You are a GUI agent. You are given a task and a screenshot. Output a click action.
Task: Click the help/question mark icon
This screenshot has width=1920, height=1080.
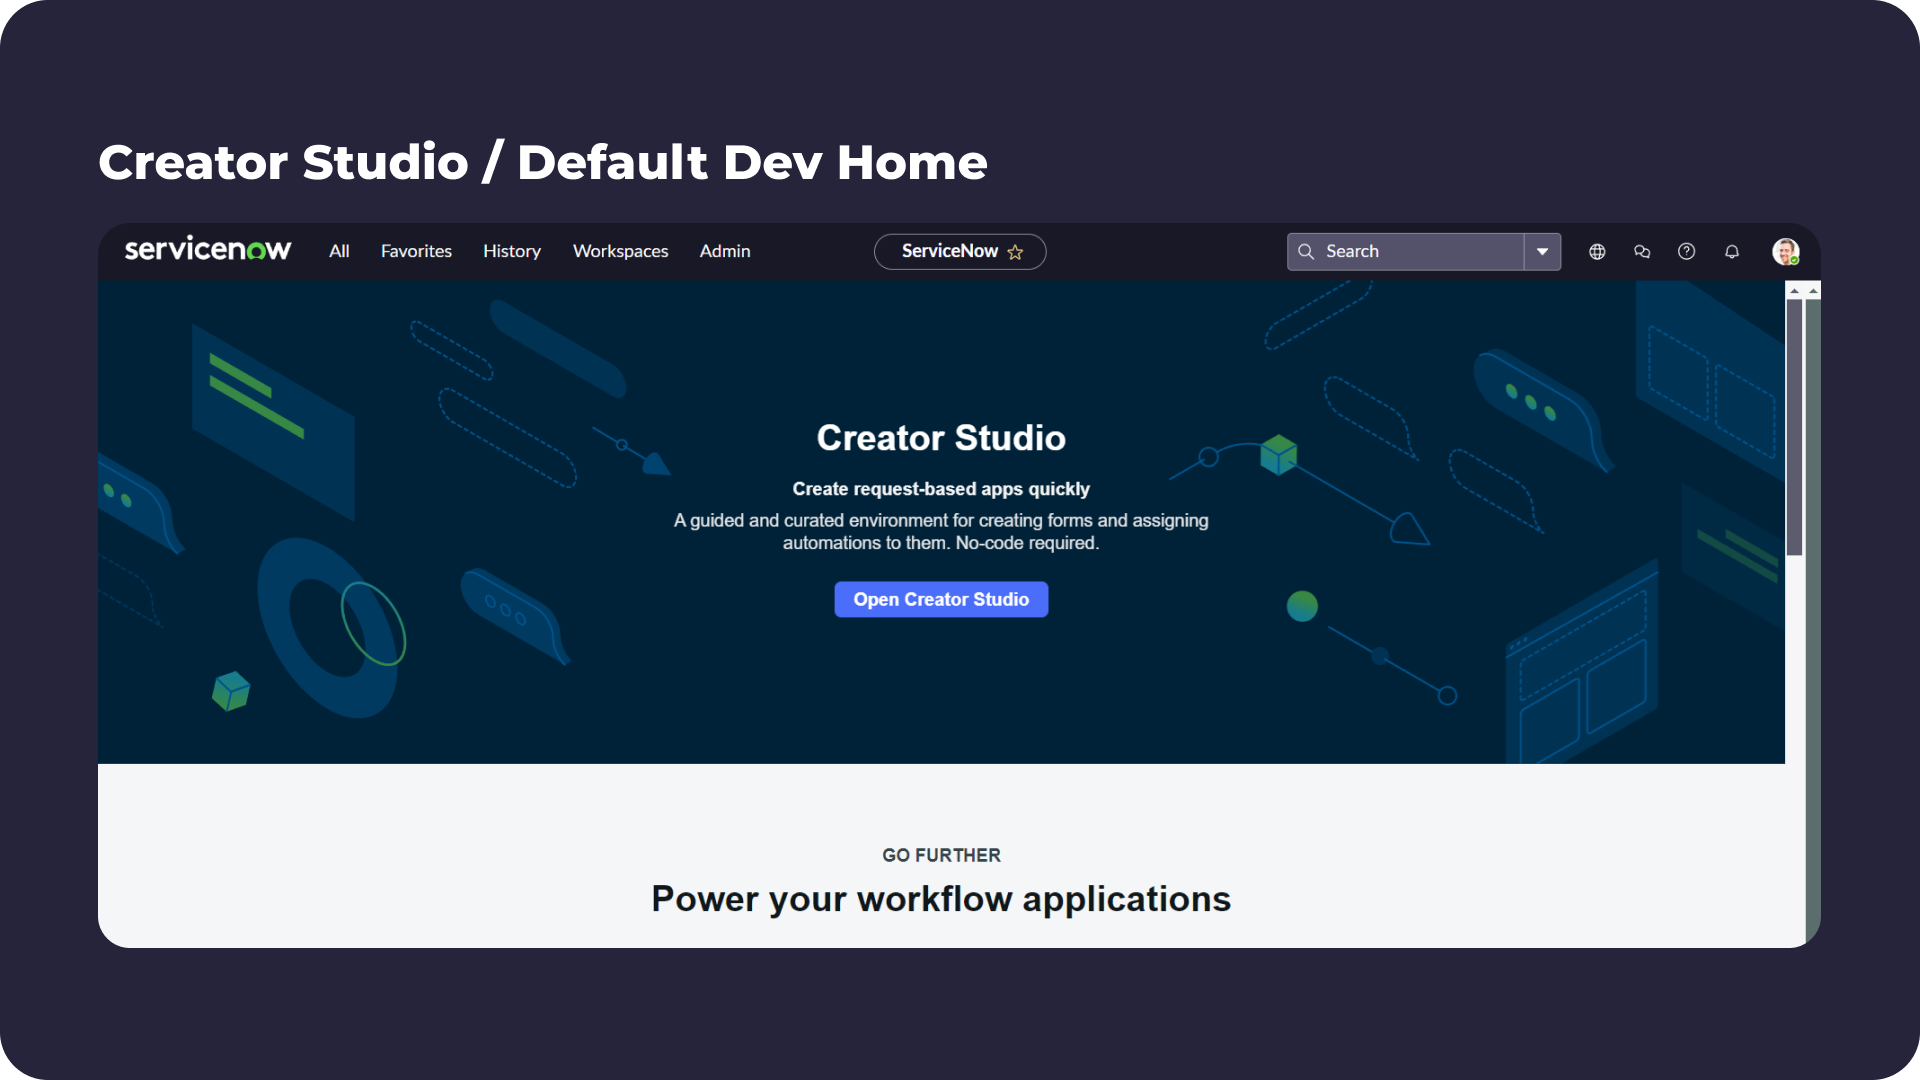click(1687, 251)
